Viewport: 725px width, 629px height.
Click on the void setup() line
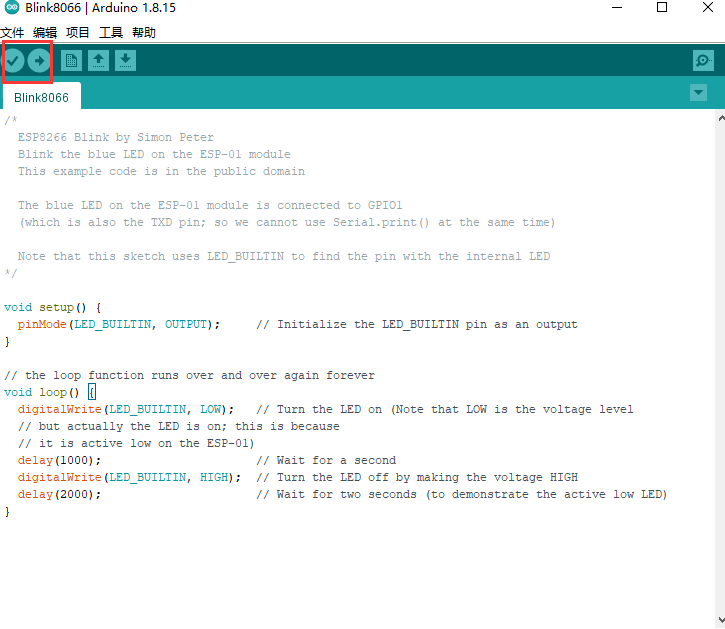click(x=52, y=307)
